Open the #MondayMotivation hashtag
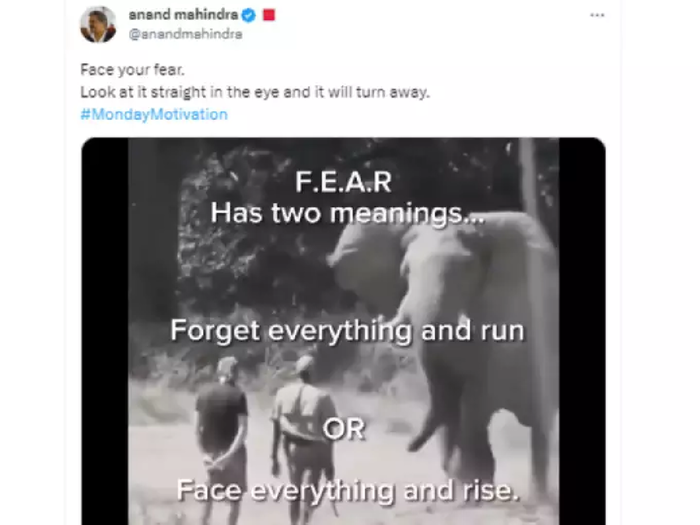This screenshot has width=700, height=525. 153,114
